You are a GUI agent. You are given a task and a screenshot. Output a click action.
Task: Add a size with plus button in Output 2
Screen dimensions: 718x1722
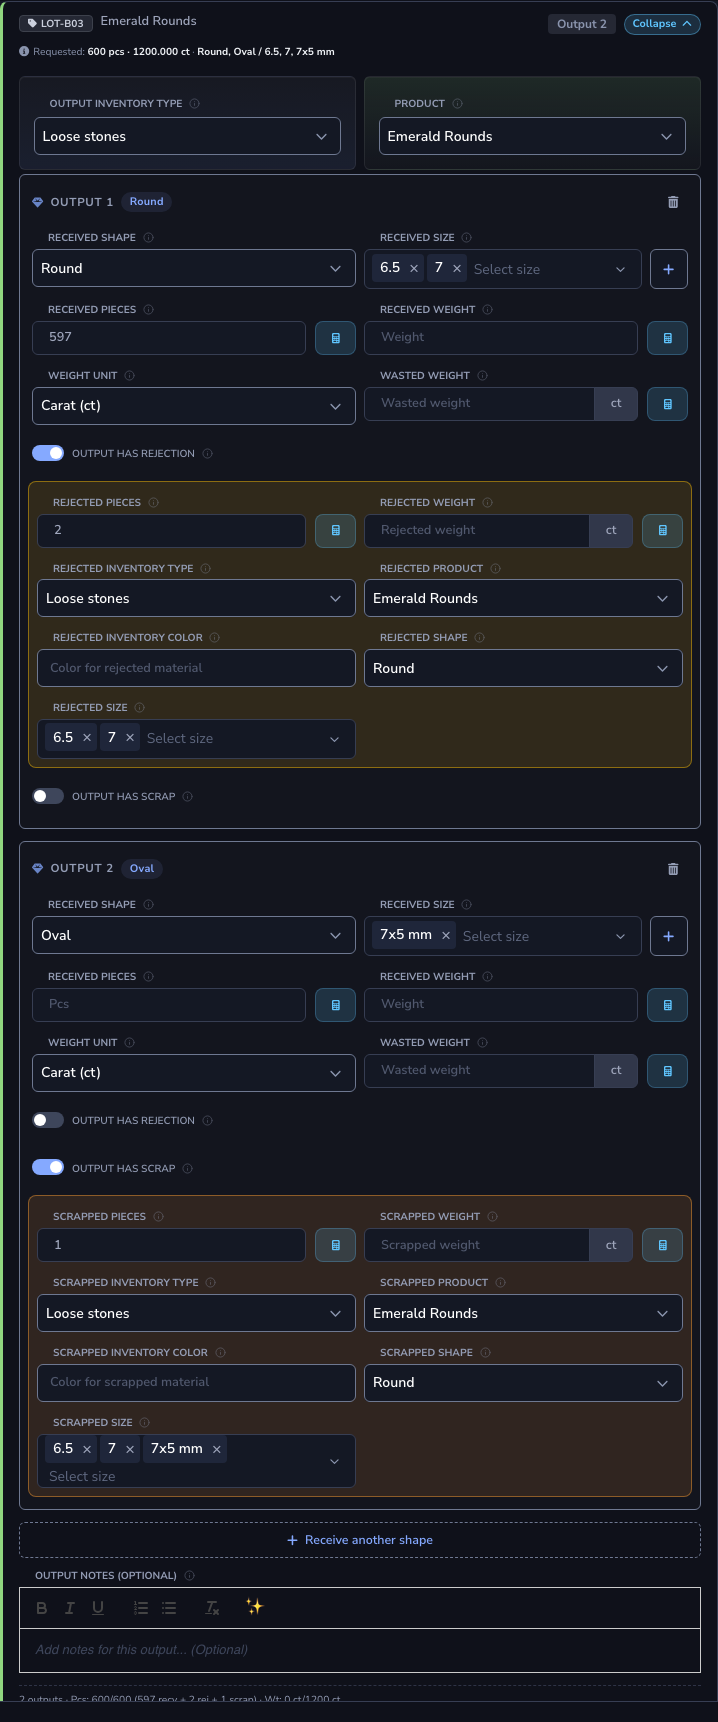point(669,936)
